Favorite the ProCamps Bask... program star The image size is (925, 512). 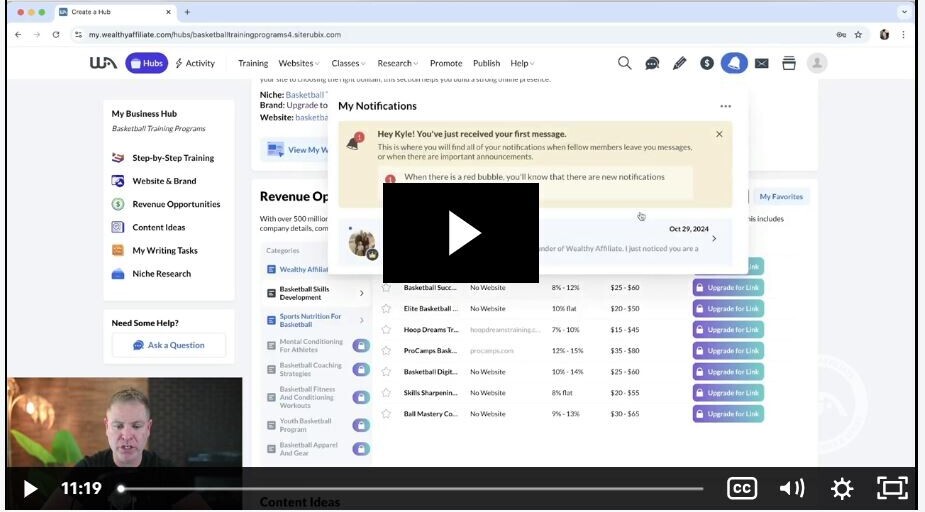pyautogui.click(x=386, y=350)
